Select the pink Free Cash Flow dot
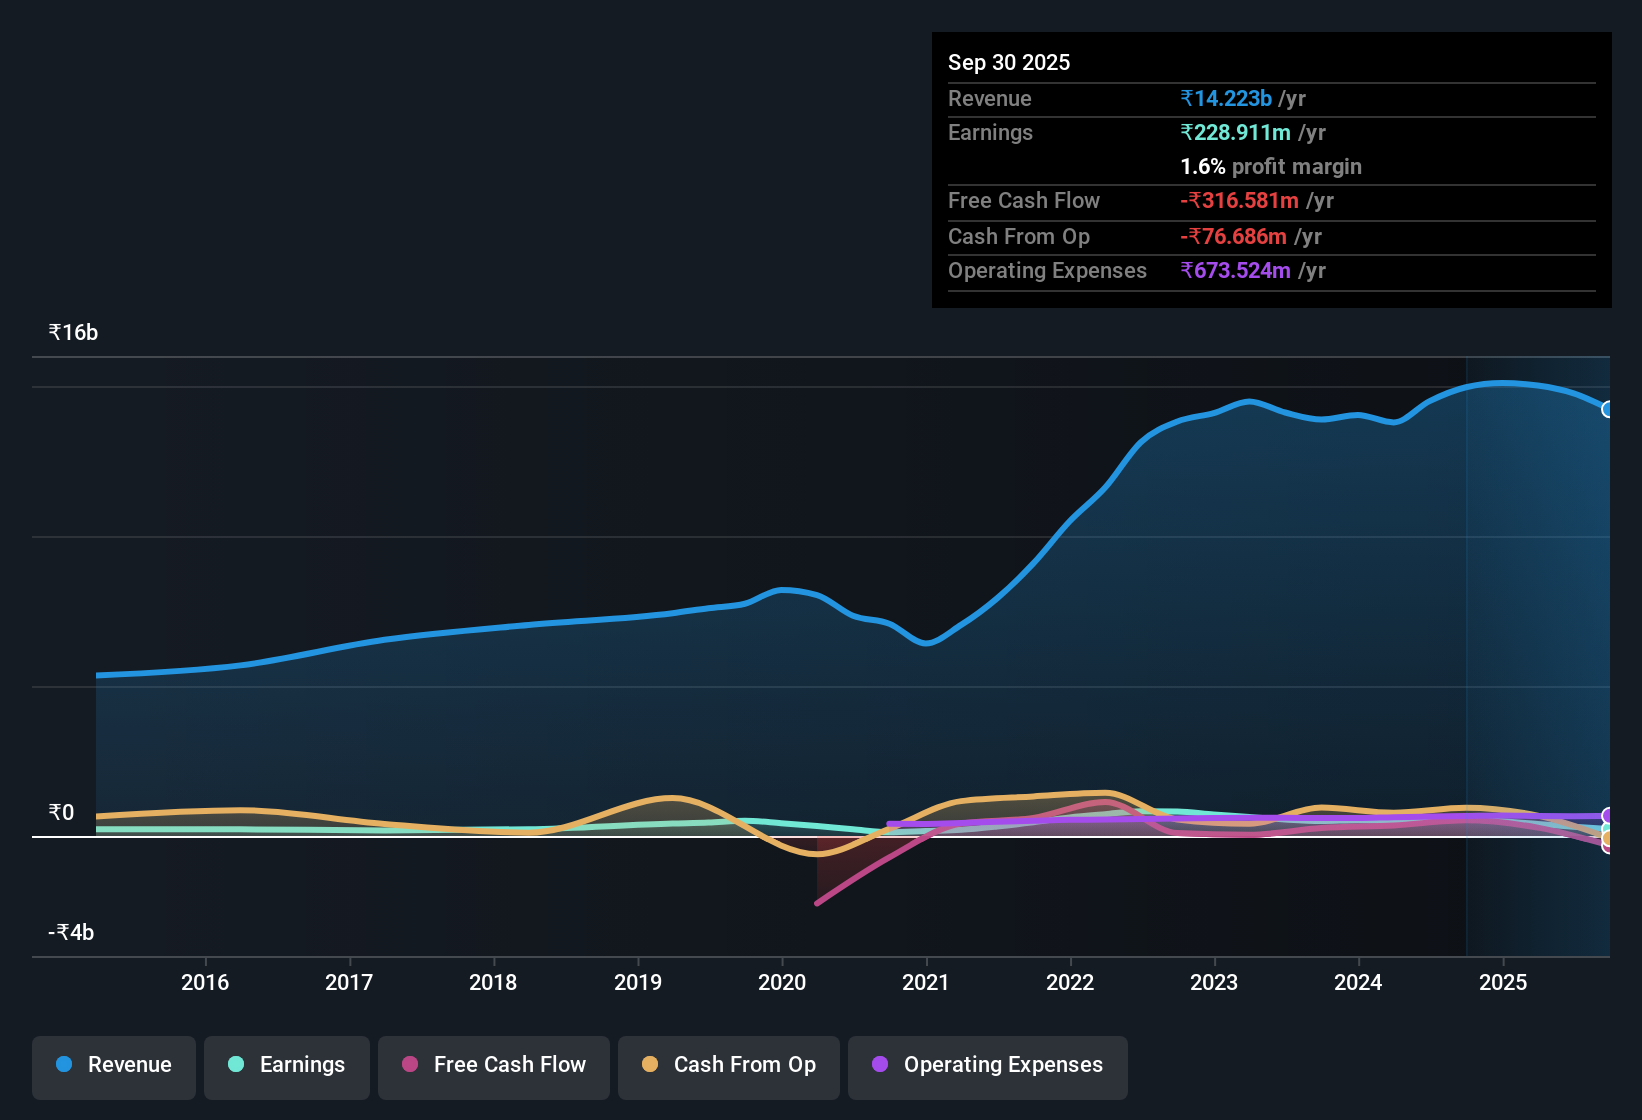This screenshot has height=1120, width=1642. [x=409, y=1065]
